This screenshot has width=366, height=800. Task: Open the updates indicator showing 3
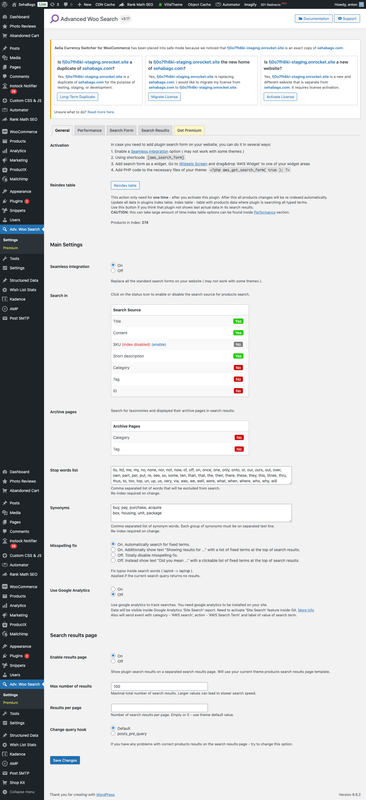tap(54, 4)
